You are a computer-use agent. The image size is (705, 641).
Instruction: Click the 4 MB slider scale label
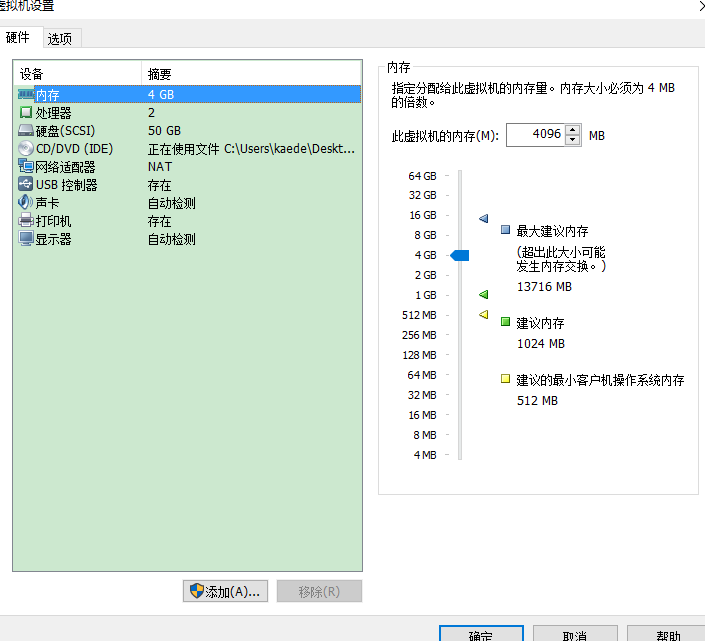tap(425, 455)
